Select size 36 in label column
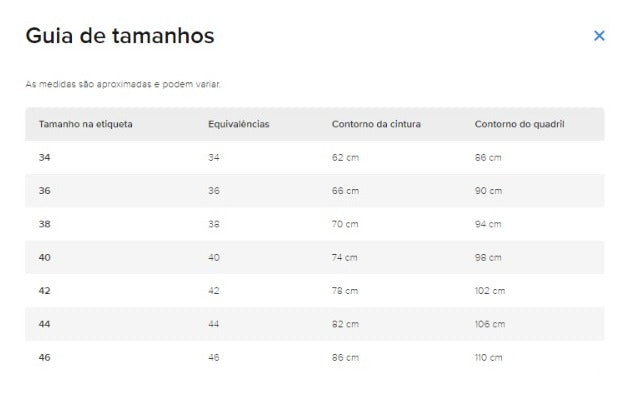This screenshot has width=642, height=394. (45, 191)
